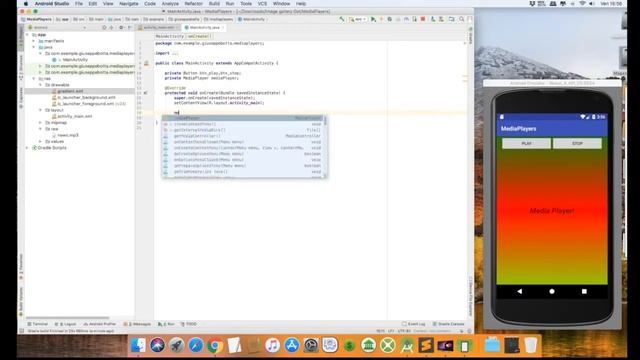Select MainActivity in the project tree
Viewport: 640px width, 360px height.
[75, 60]
